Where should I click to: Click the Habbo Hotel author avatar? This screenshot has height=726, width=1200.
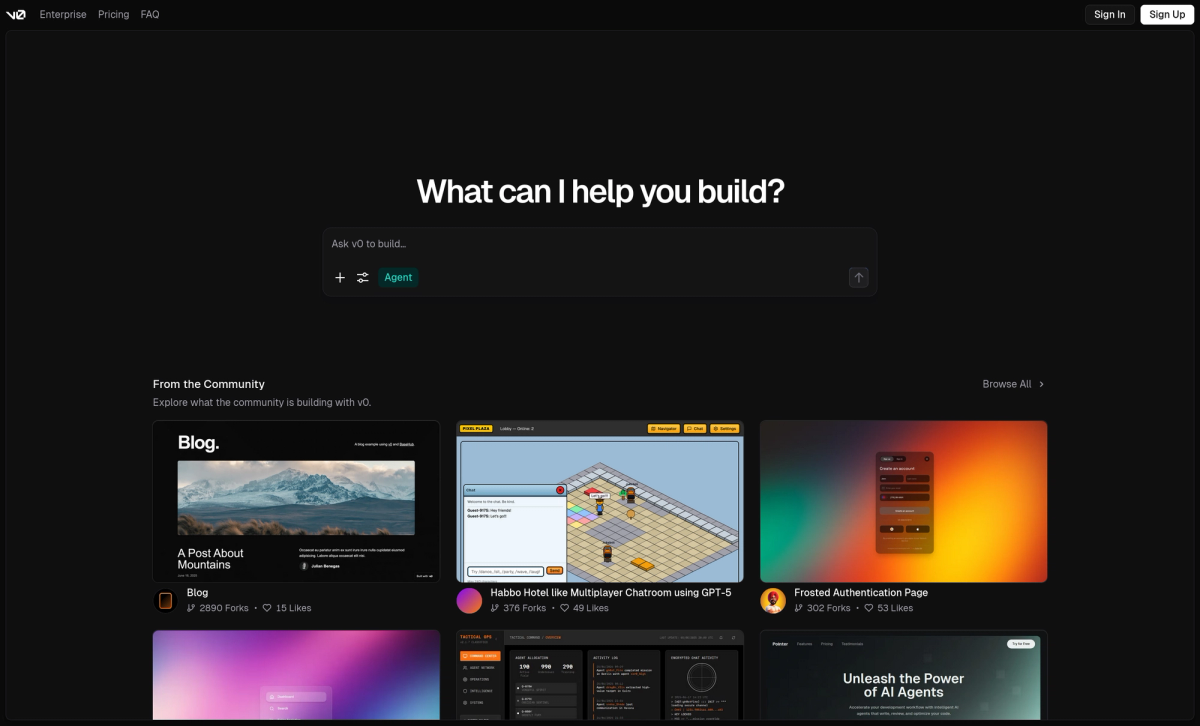469,600
